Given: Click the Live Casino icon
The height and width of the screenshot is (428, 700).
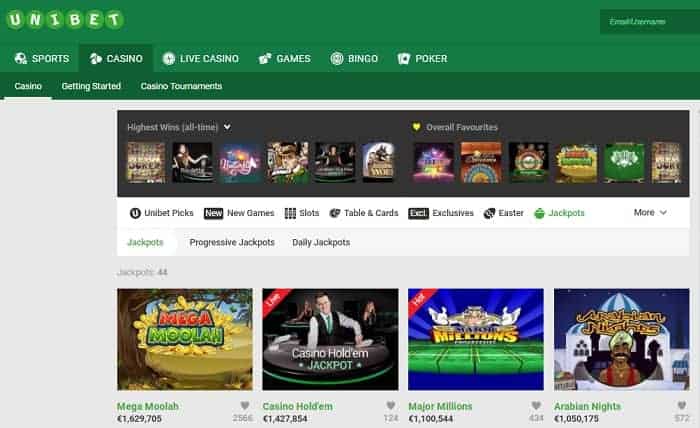Looking at the screenshot, I should (x=169, y=58).
